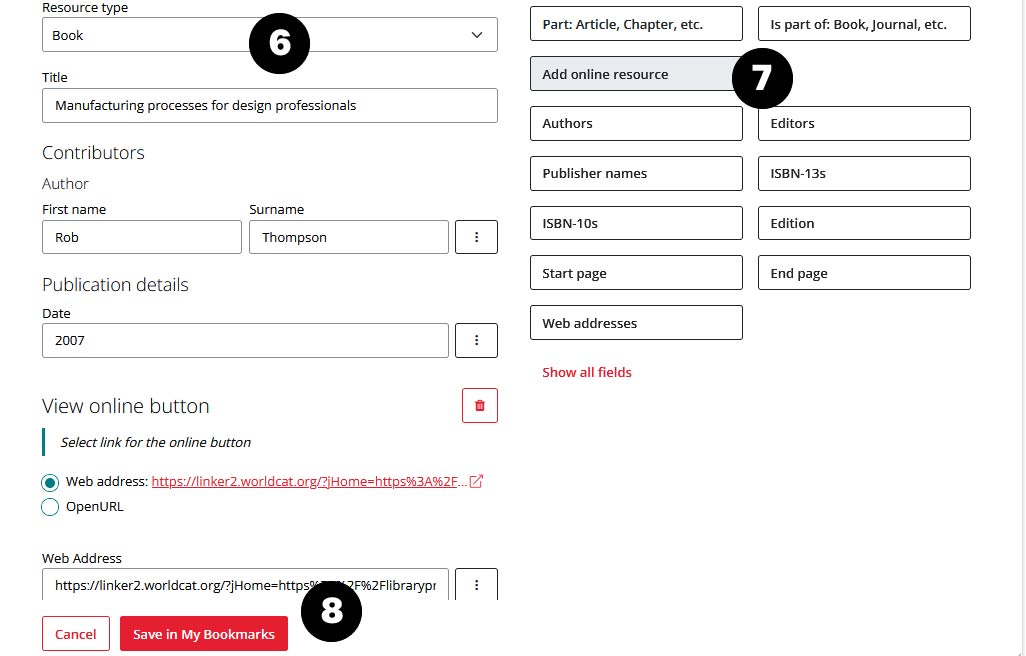Image resolution: width=1026 pixels, height=656 pixels.
Task: Click the Title input field
Action: (x=269, y=105)
